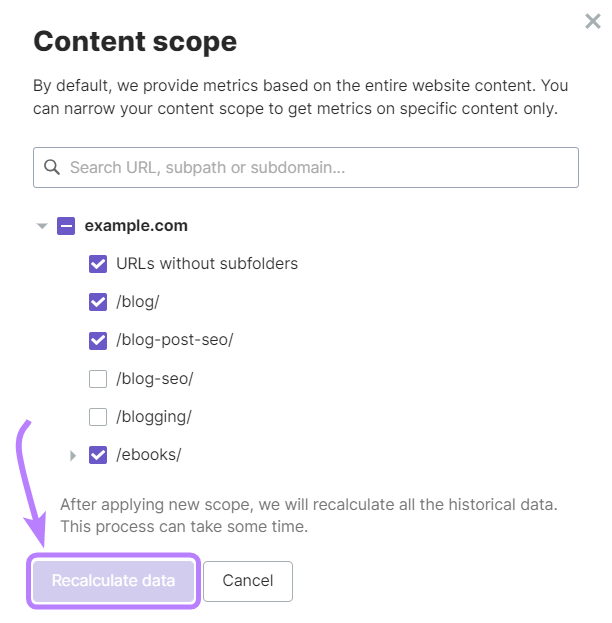Expand the /ebooks/ subfolder arrow
This screenshot has width=612, height=623.
(x=73, y=455)
